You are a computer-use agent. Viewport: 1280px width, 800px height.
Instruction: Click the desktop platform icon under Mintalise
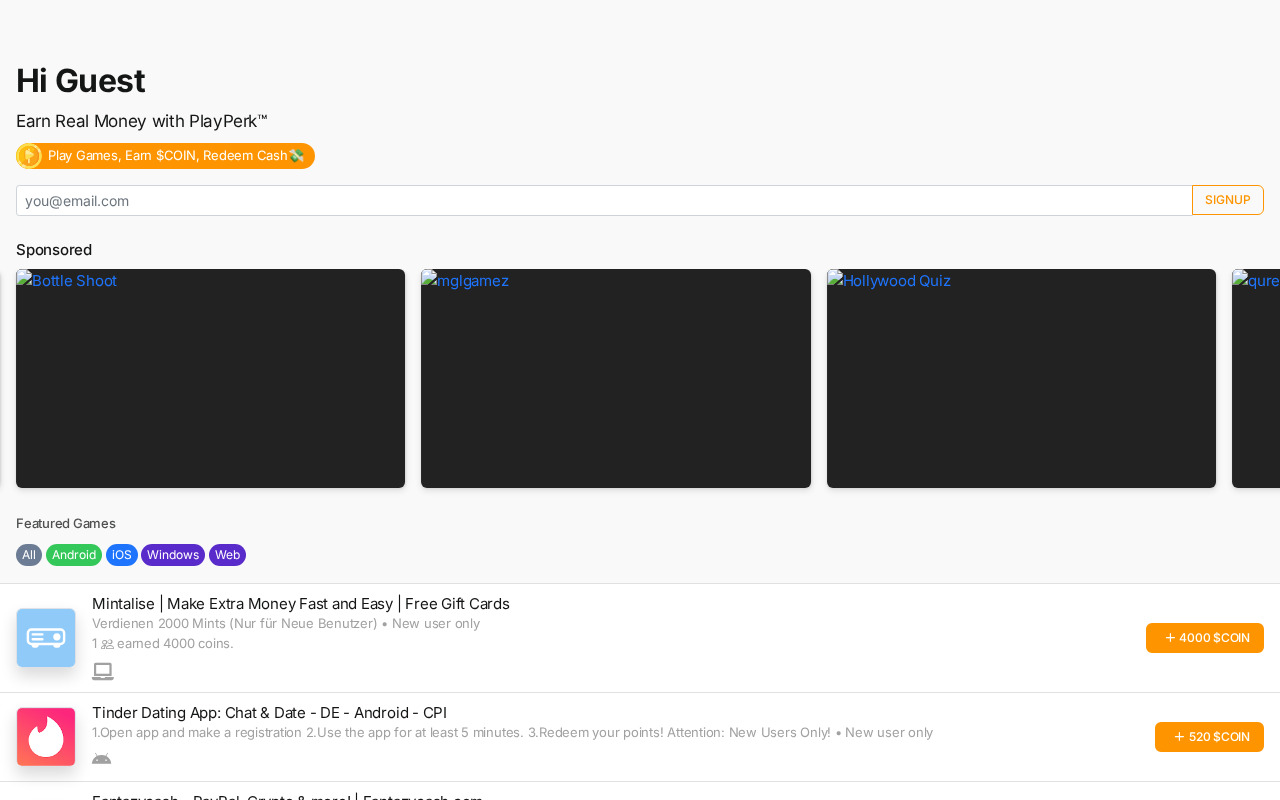click(103, 671)
